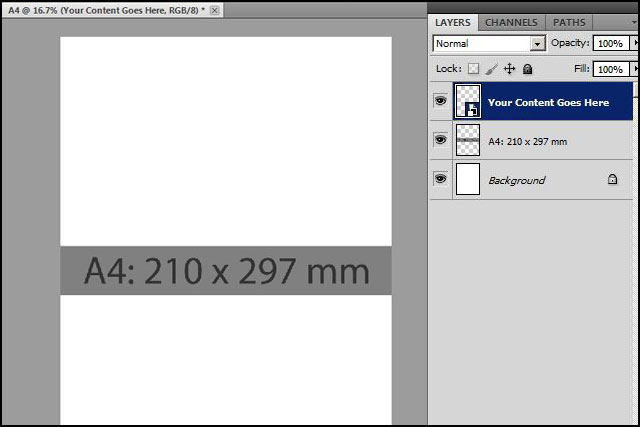
Task: Click the smart object thumbnail of top layer
Action: 468,102
